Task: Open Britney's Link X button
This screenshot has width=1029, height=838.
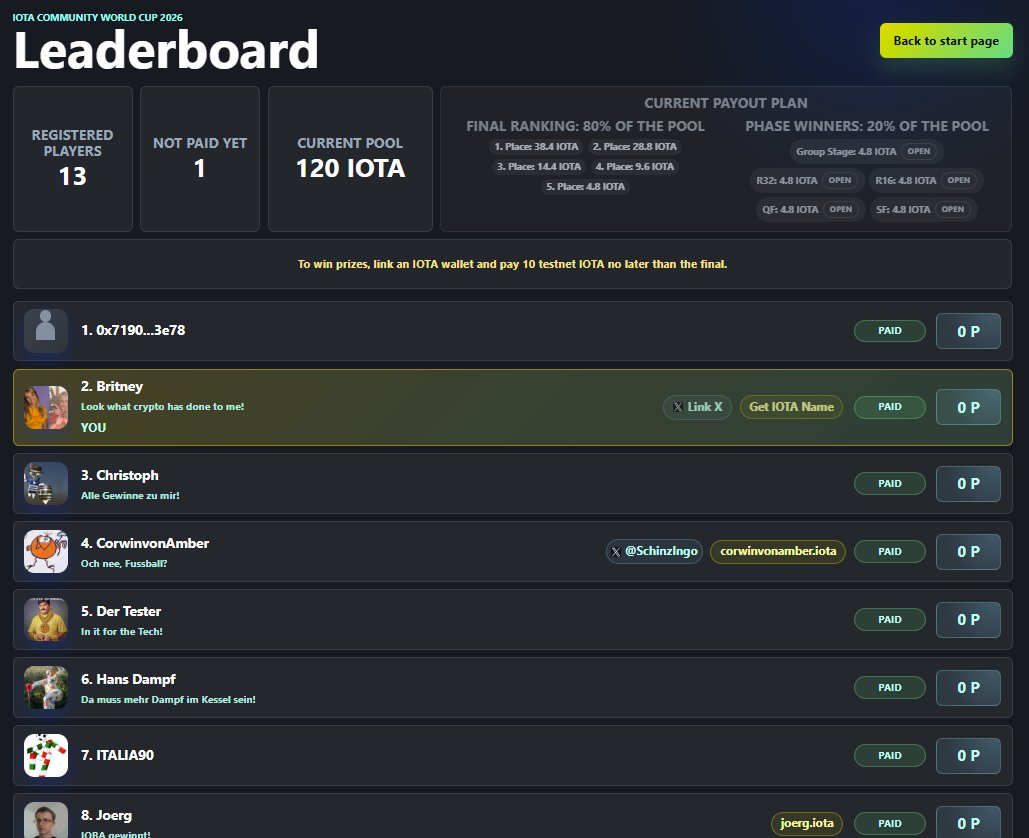Action: [x=697, y=407]
